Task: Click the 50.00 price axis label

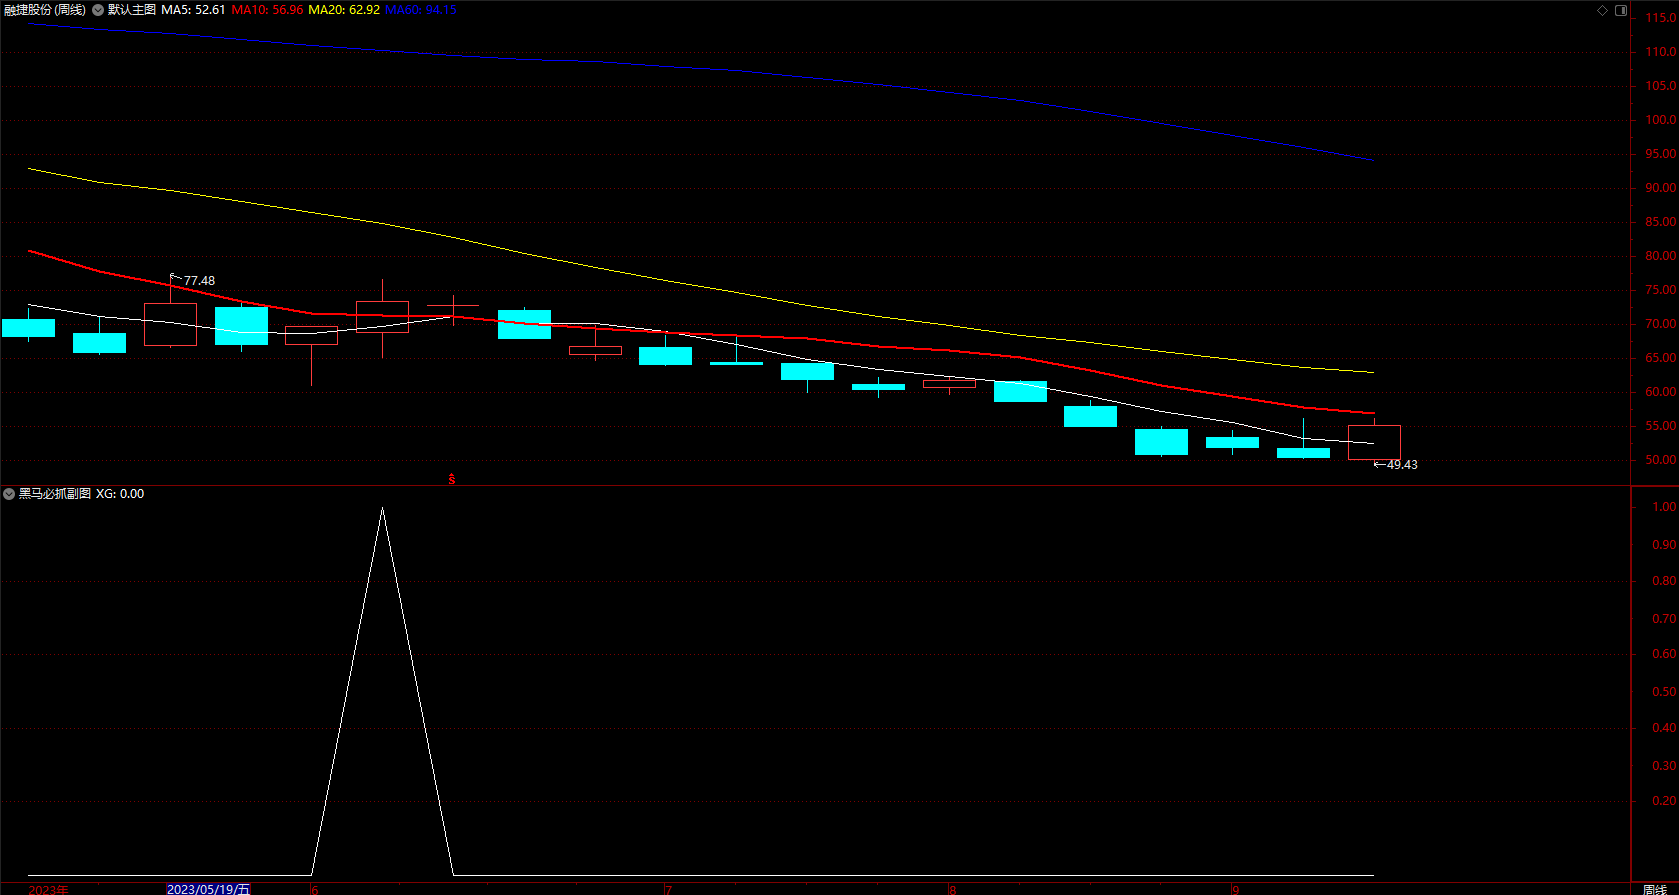Action: pos(1660,460)
